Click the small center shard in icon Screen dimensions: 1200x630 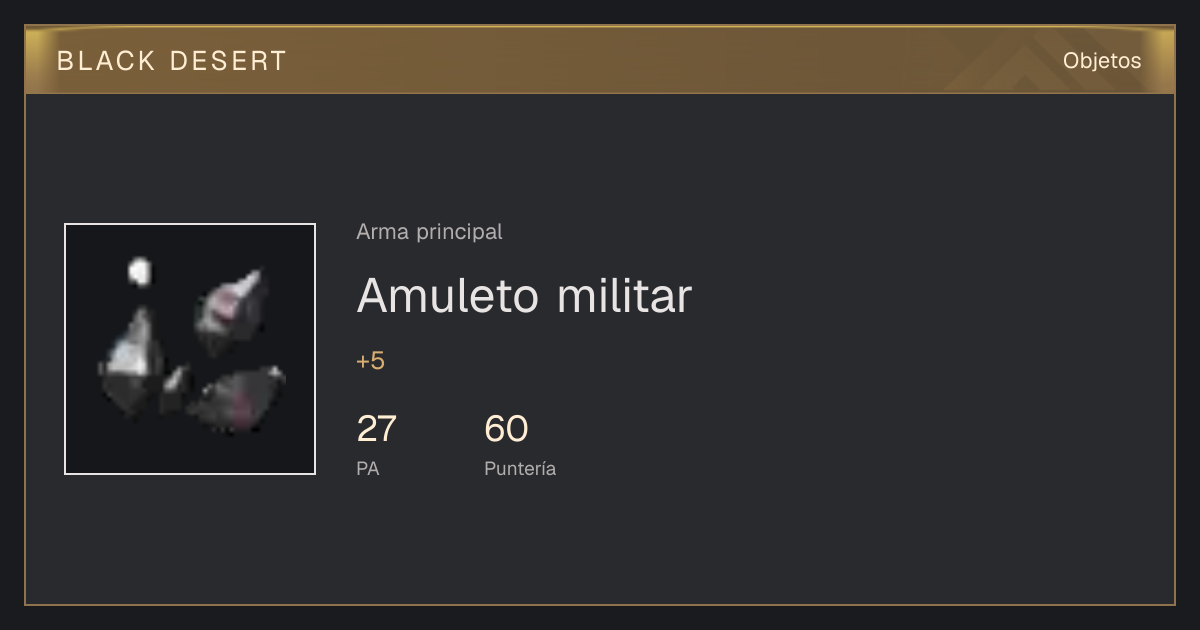[x=176, y=382]
